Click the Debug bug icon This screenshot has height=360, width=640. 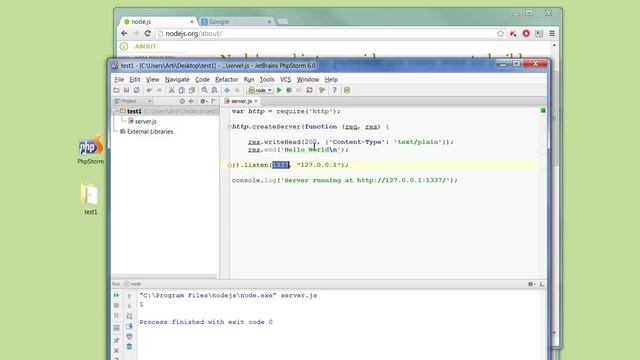tap(289, 90)
